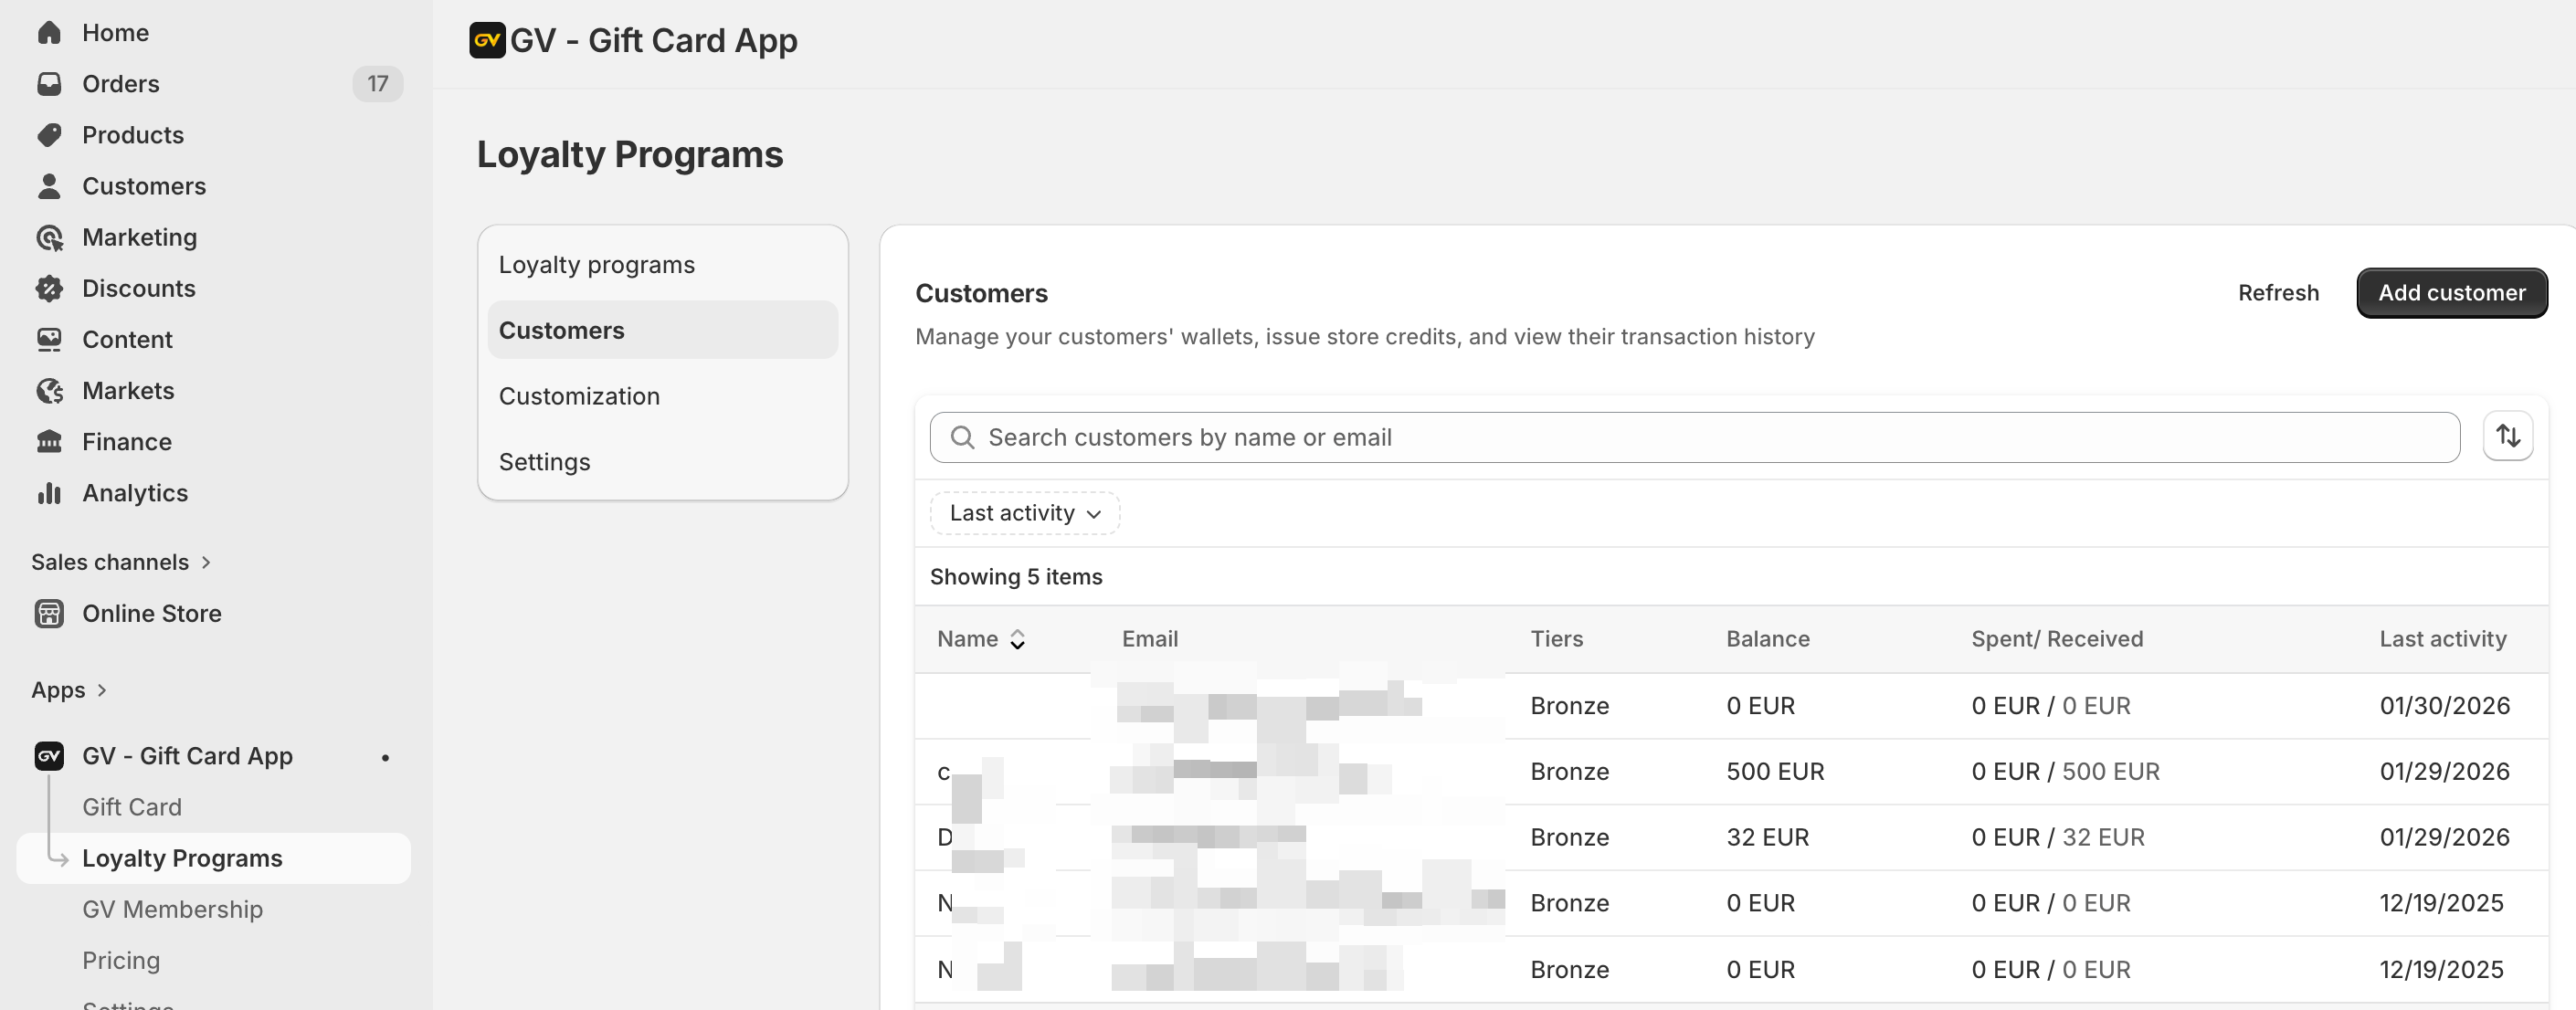Click the Marketing target icon
The image size is (2576, 1010).
(49, 238)
